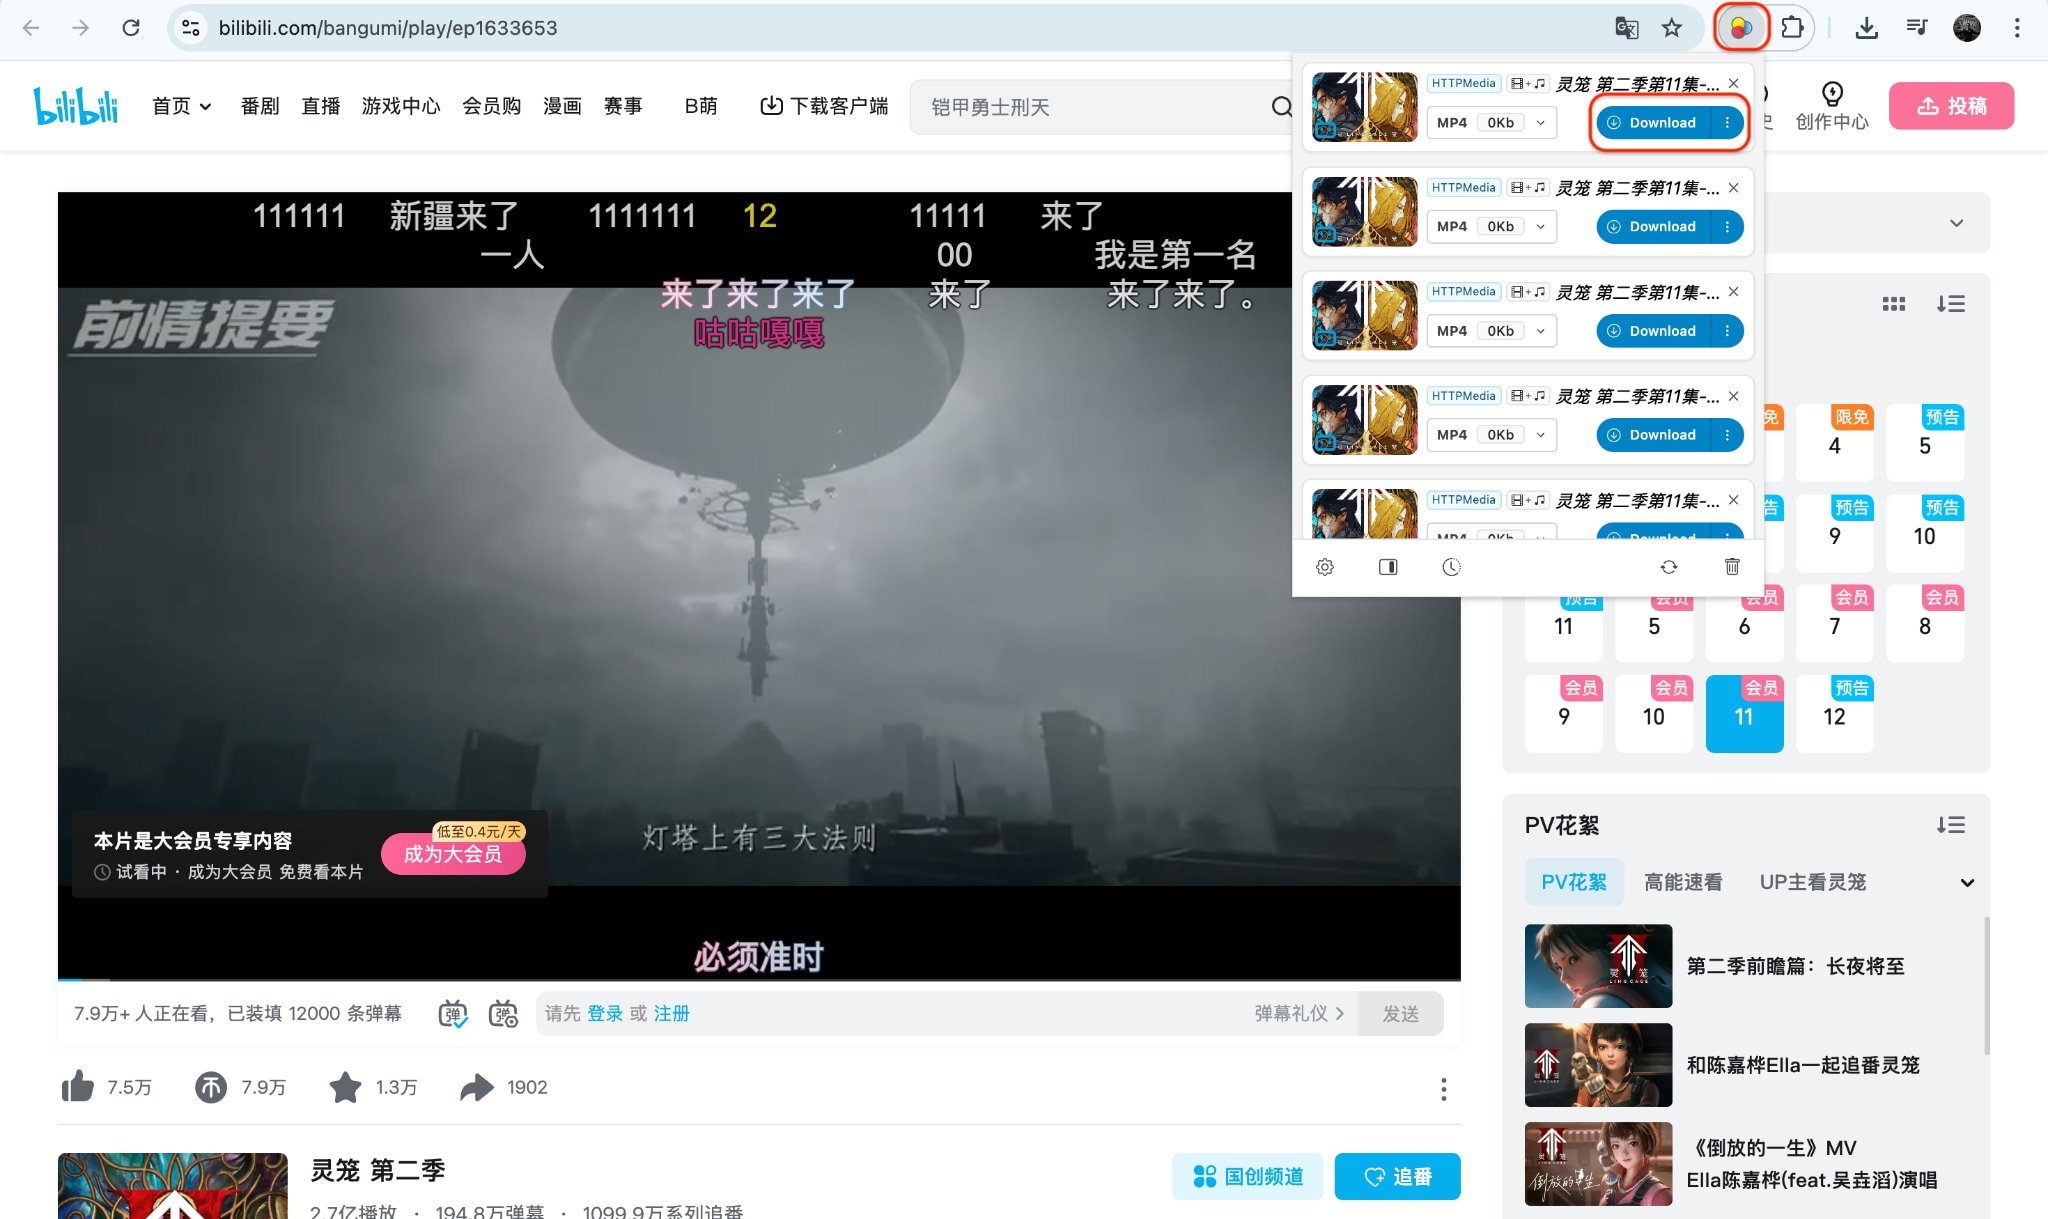This screenshot has height=1219, width=2048.
Task: Clear all media with trash icon
Action: pyautogui.click(x=1732, y=567)
